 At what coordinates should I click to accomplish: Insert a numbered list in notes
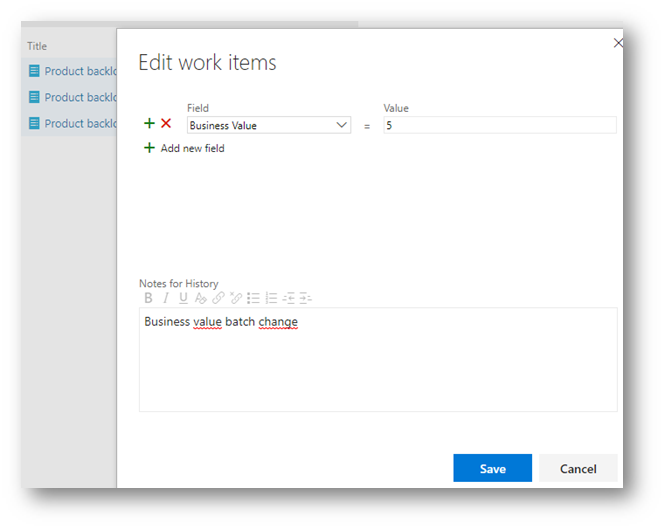[x=271, y=298]
